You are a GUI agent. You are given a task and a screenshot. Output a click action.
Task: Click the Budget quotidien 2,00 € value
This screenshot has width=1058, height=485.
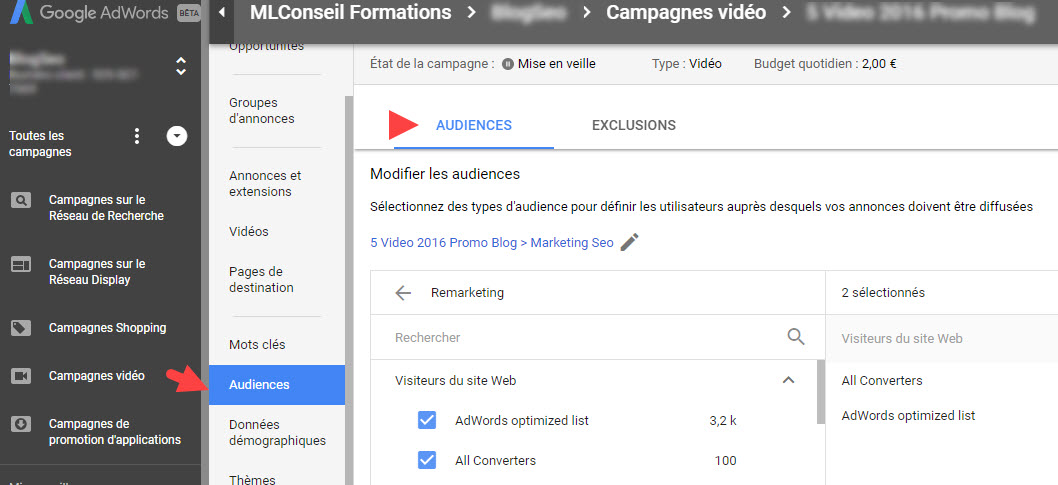pyautogui.click(x=879, y=64)
